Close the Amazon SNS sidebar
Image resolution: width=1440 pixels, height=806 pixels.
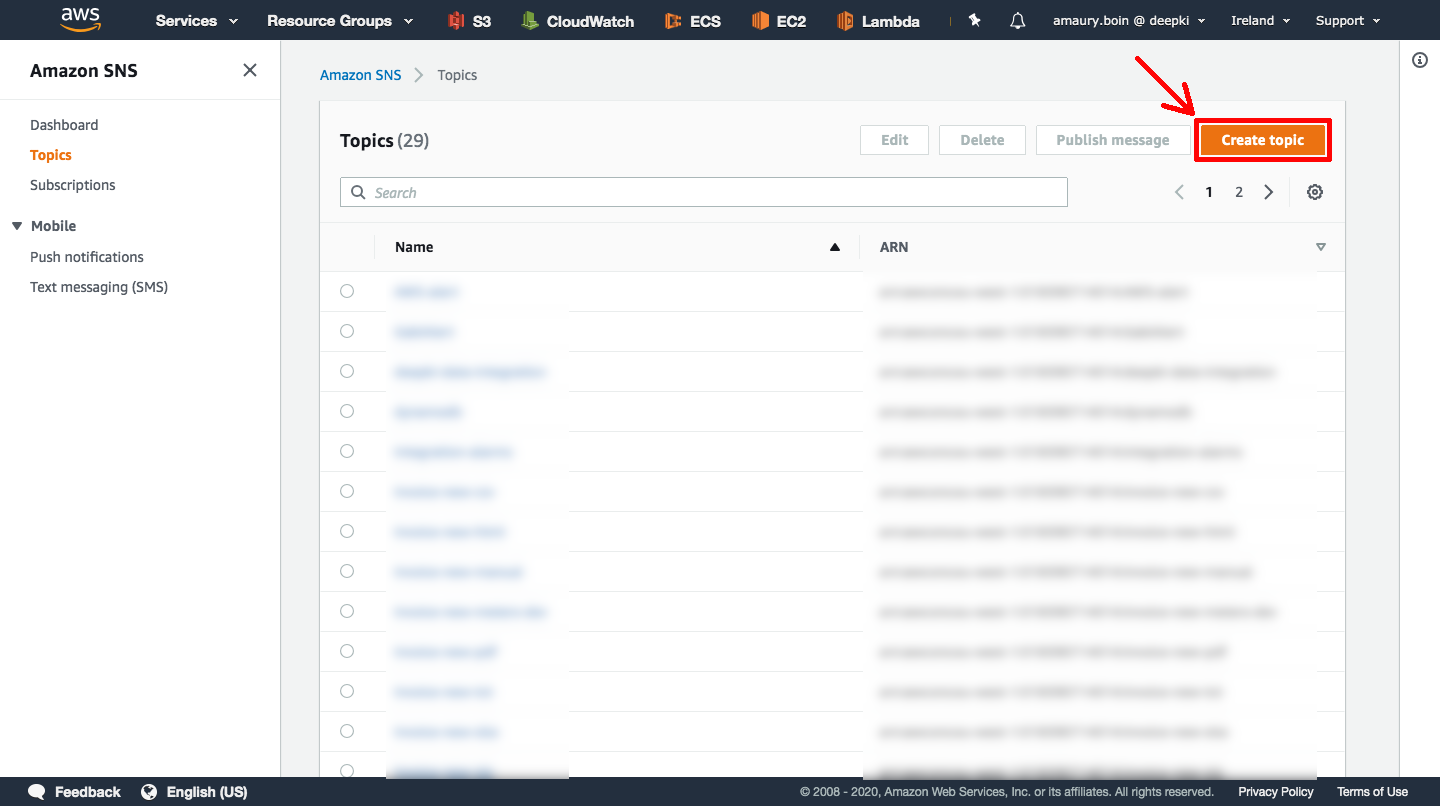[250, 70]
